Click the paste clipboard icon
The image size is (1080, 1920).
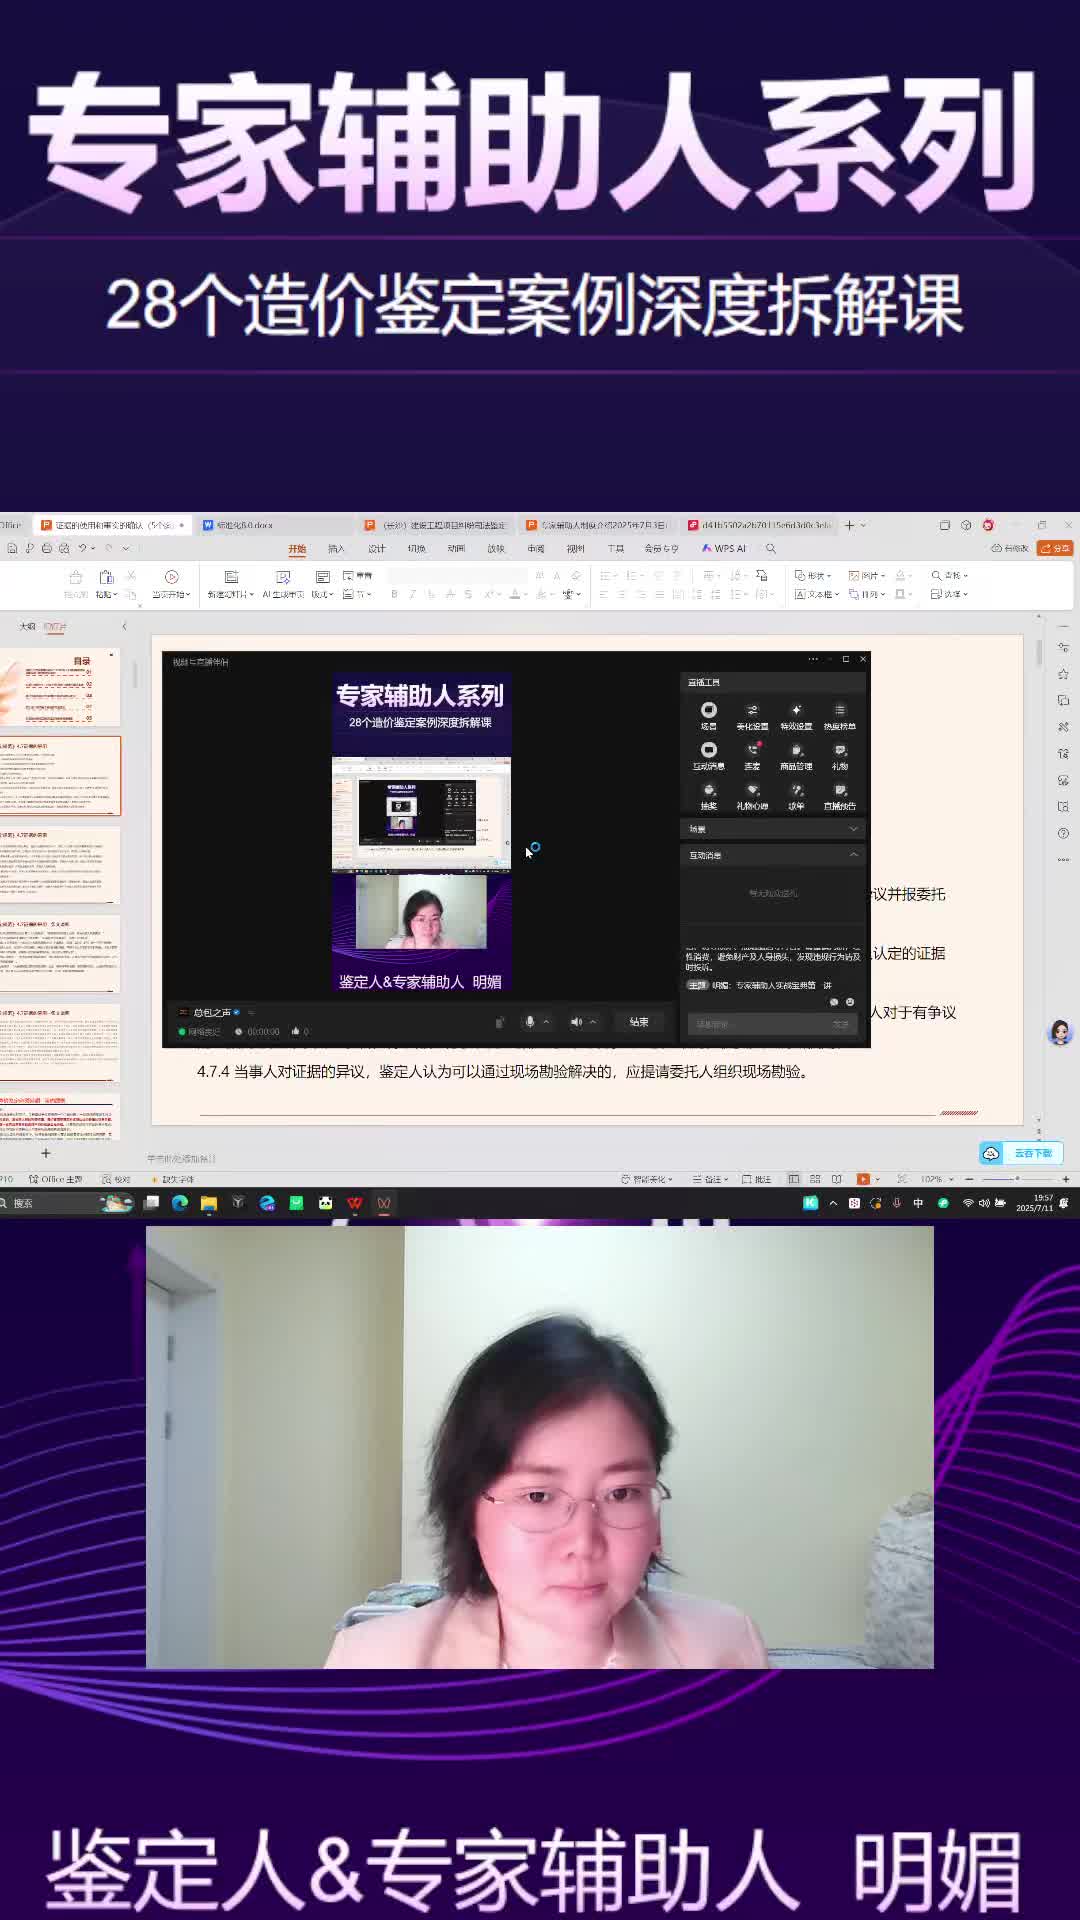pyautogui.click(x=106, y=577)
